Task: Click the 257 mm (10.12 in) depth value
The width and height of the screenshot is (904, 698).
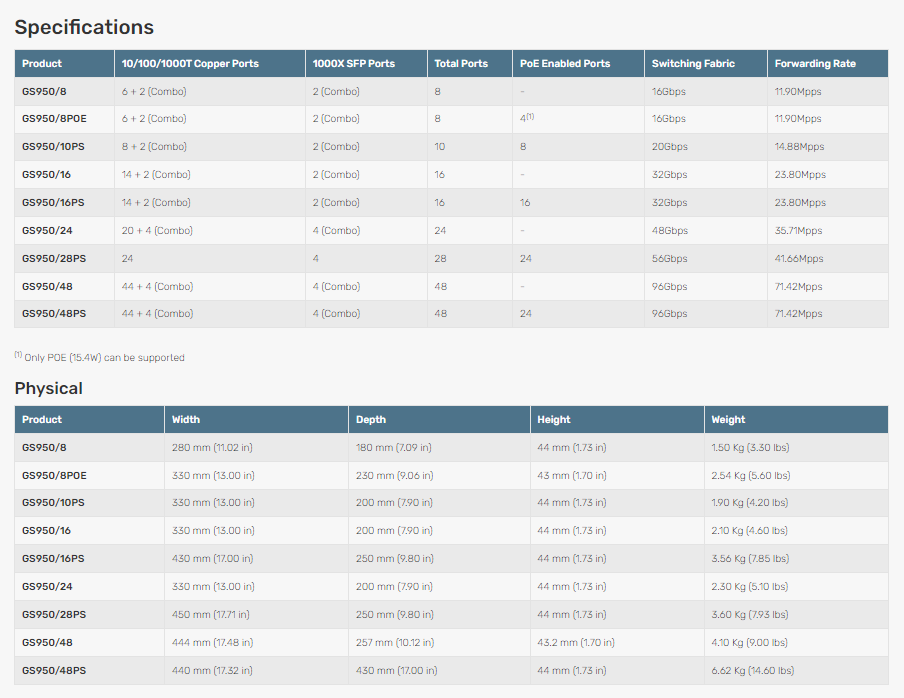Action: pos(395,642)
